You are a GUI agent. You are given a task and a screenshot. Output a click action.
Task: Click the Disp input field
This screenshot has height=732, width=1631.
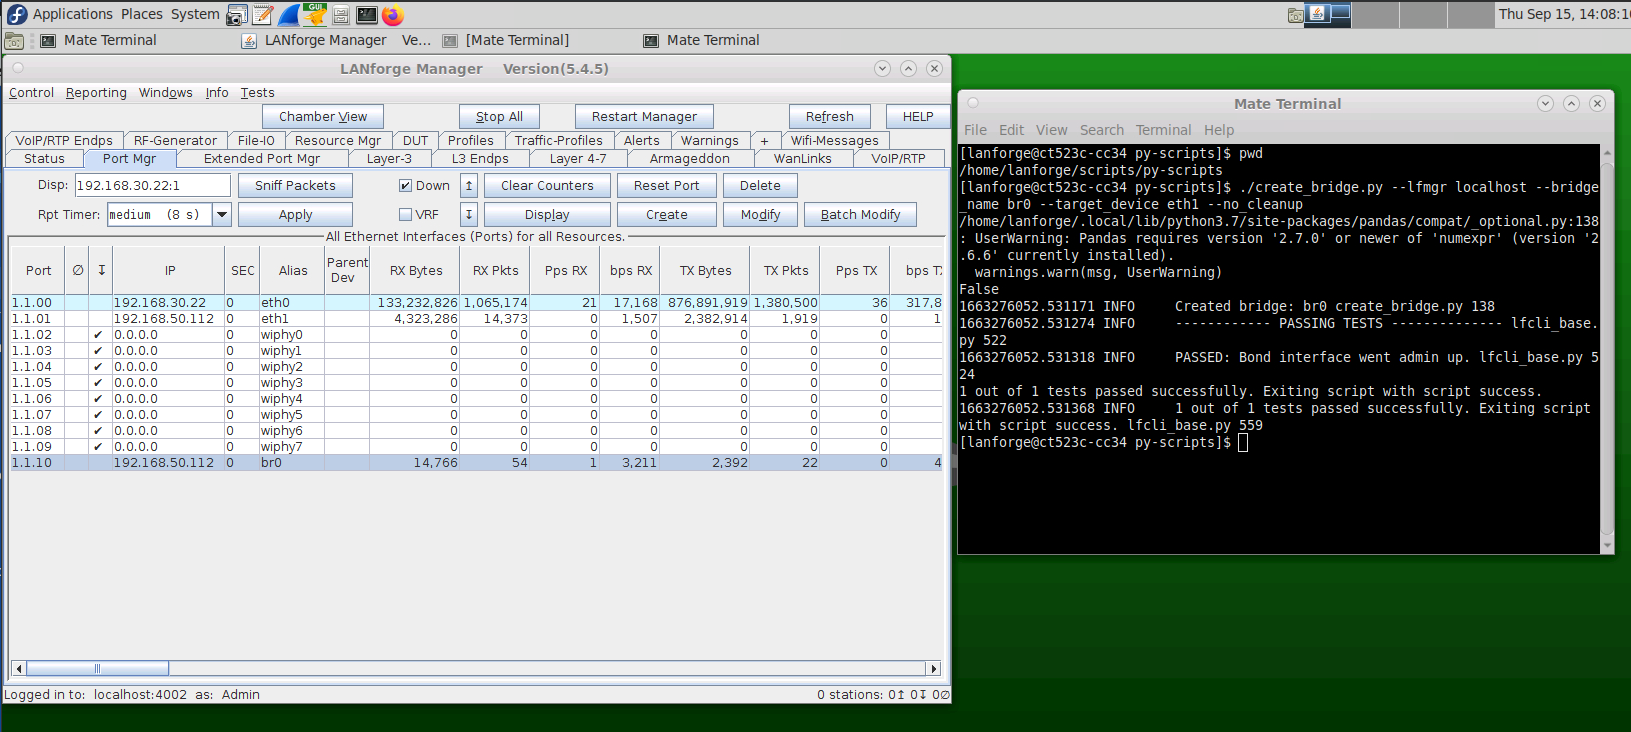[152, 185]
